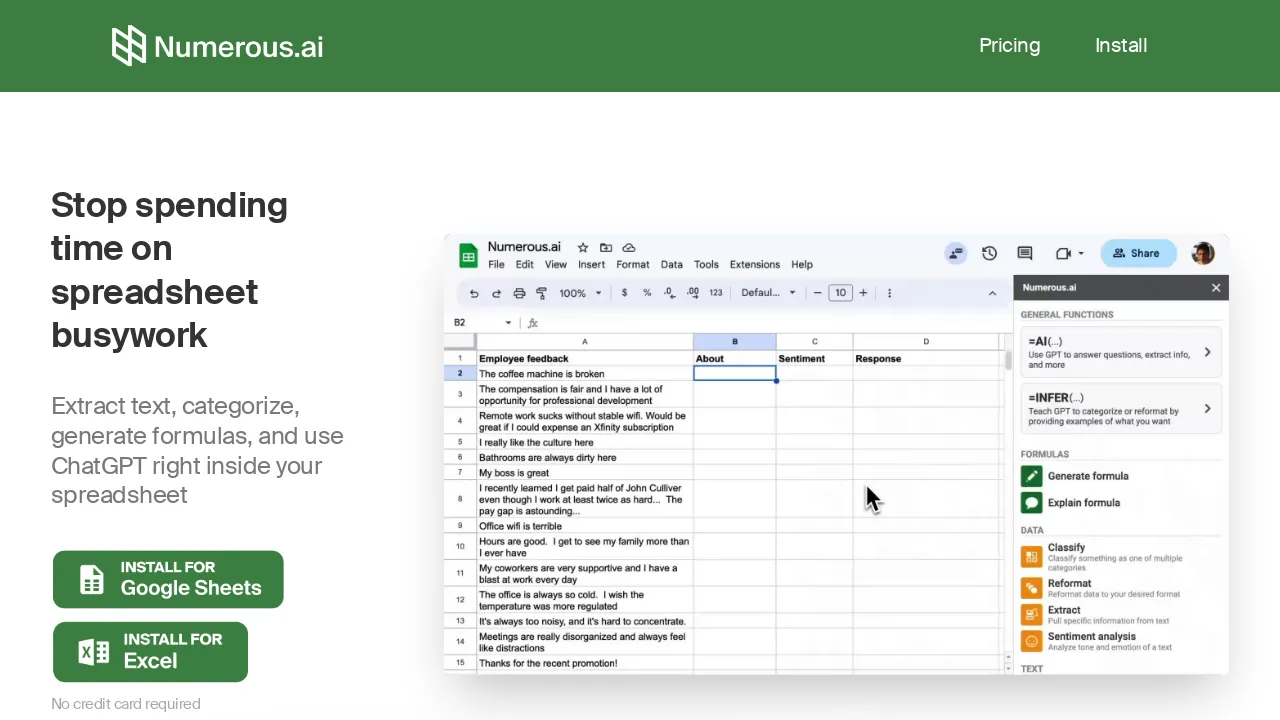Viewport: 1280px width, 720px height.
Task: Open the Format menu
Action: [633, 265]
